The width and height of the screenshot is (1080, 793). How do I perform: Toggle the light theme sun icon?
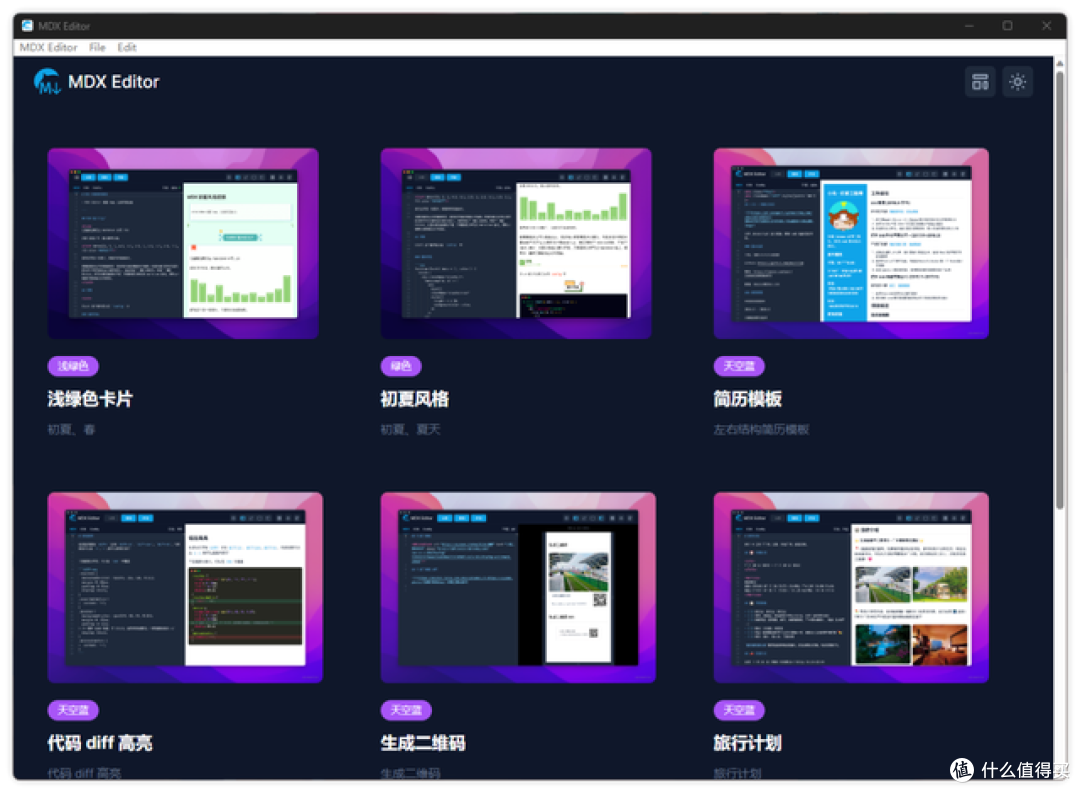1017,82
